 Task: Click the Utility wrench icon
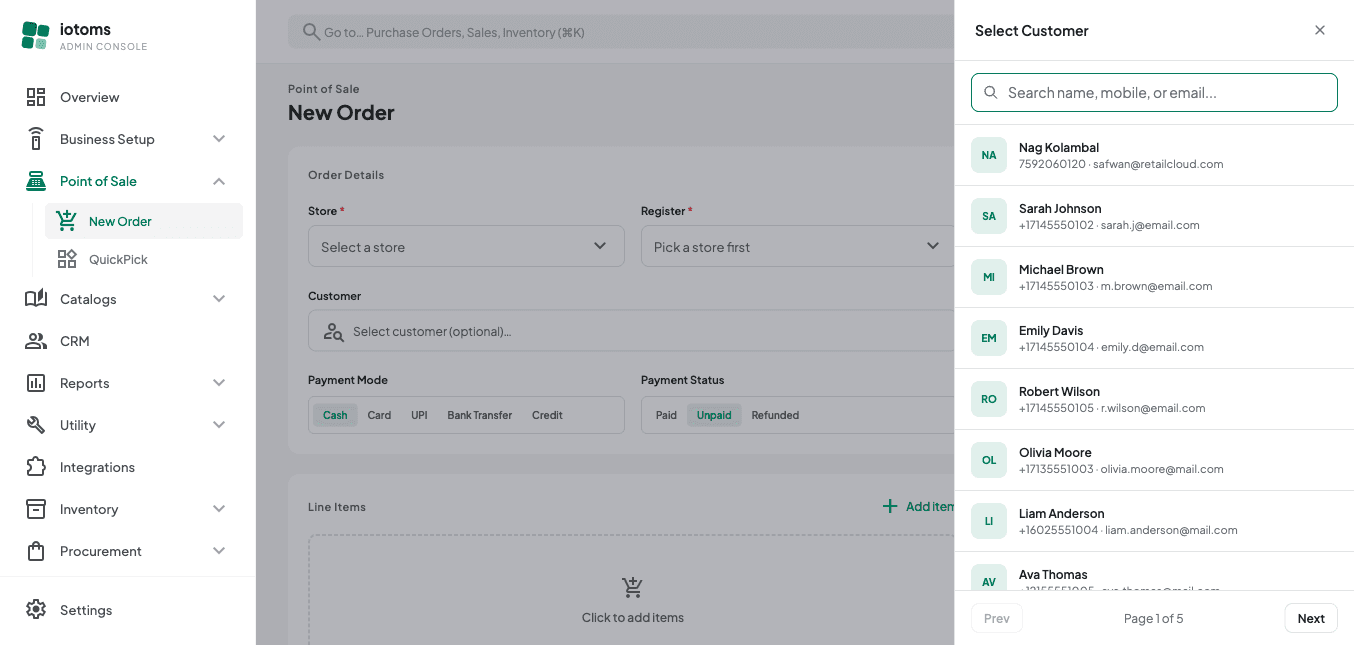click(x=36, y=425)
